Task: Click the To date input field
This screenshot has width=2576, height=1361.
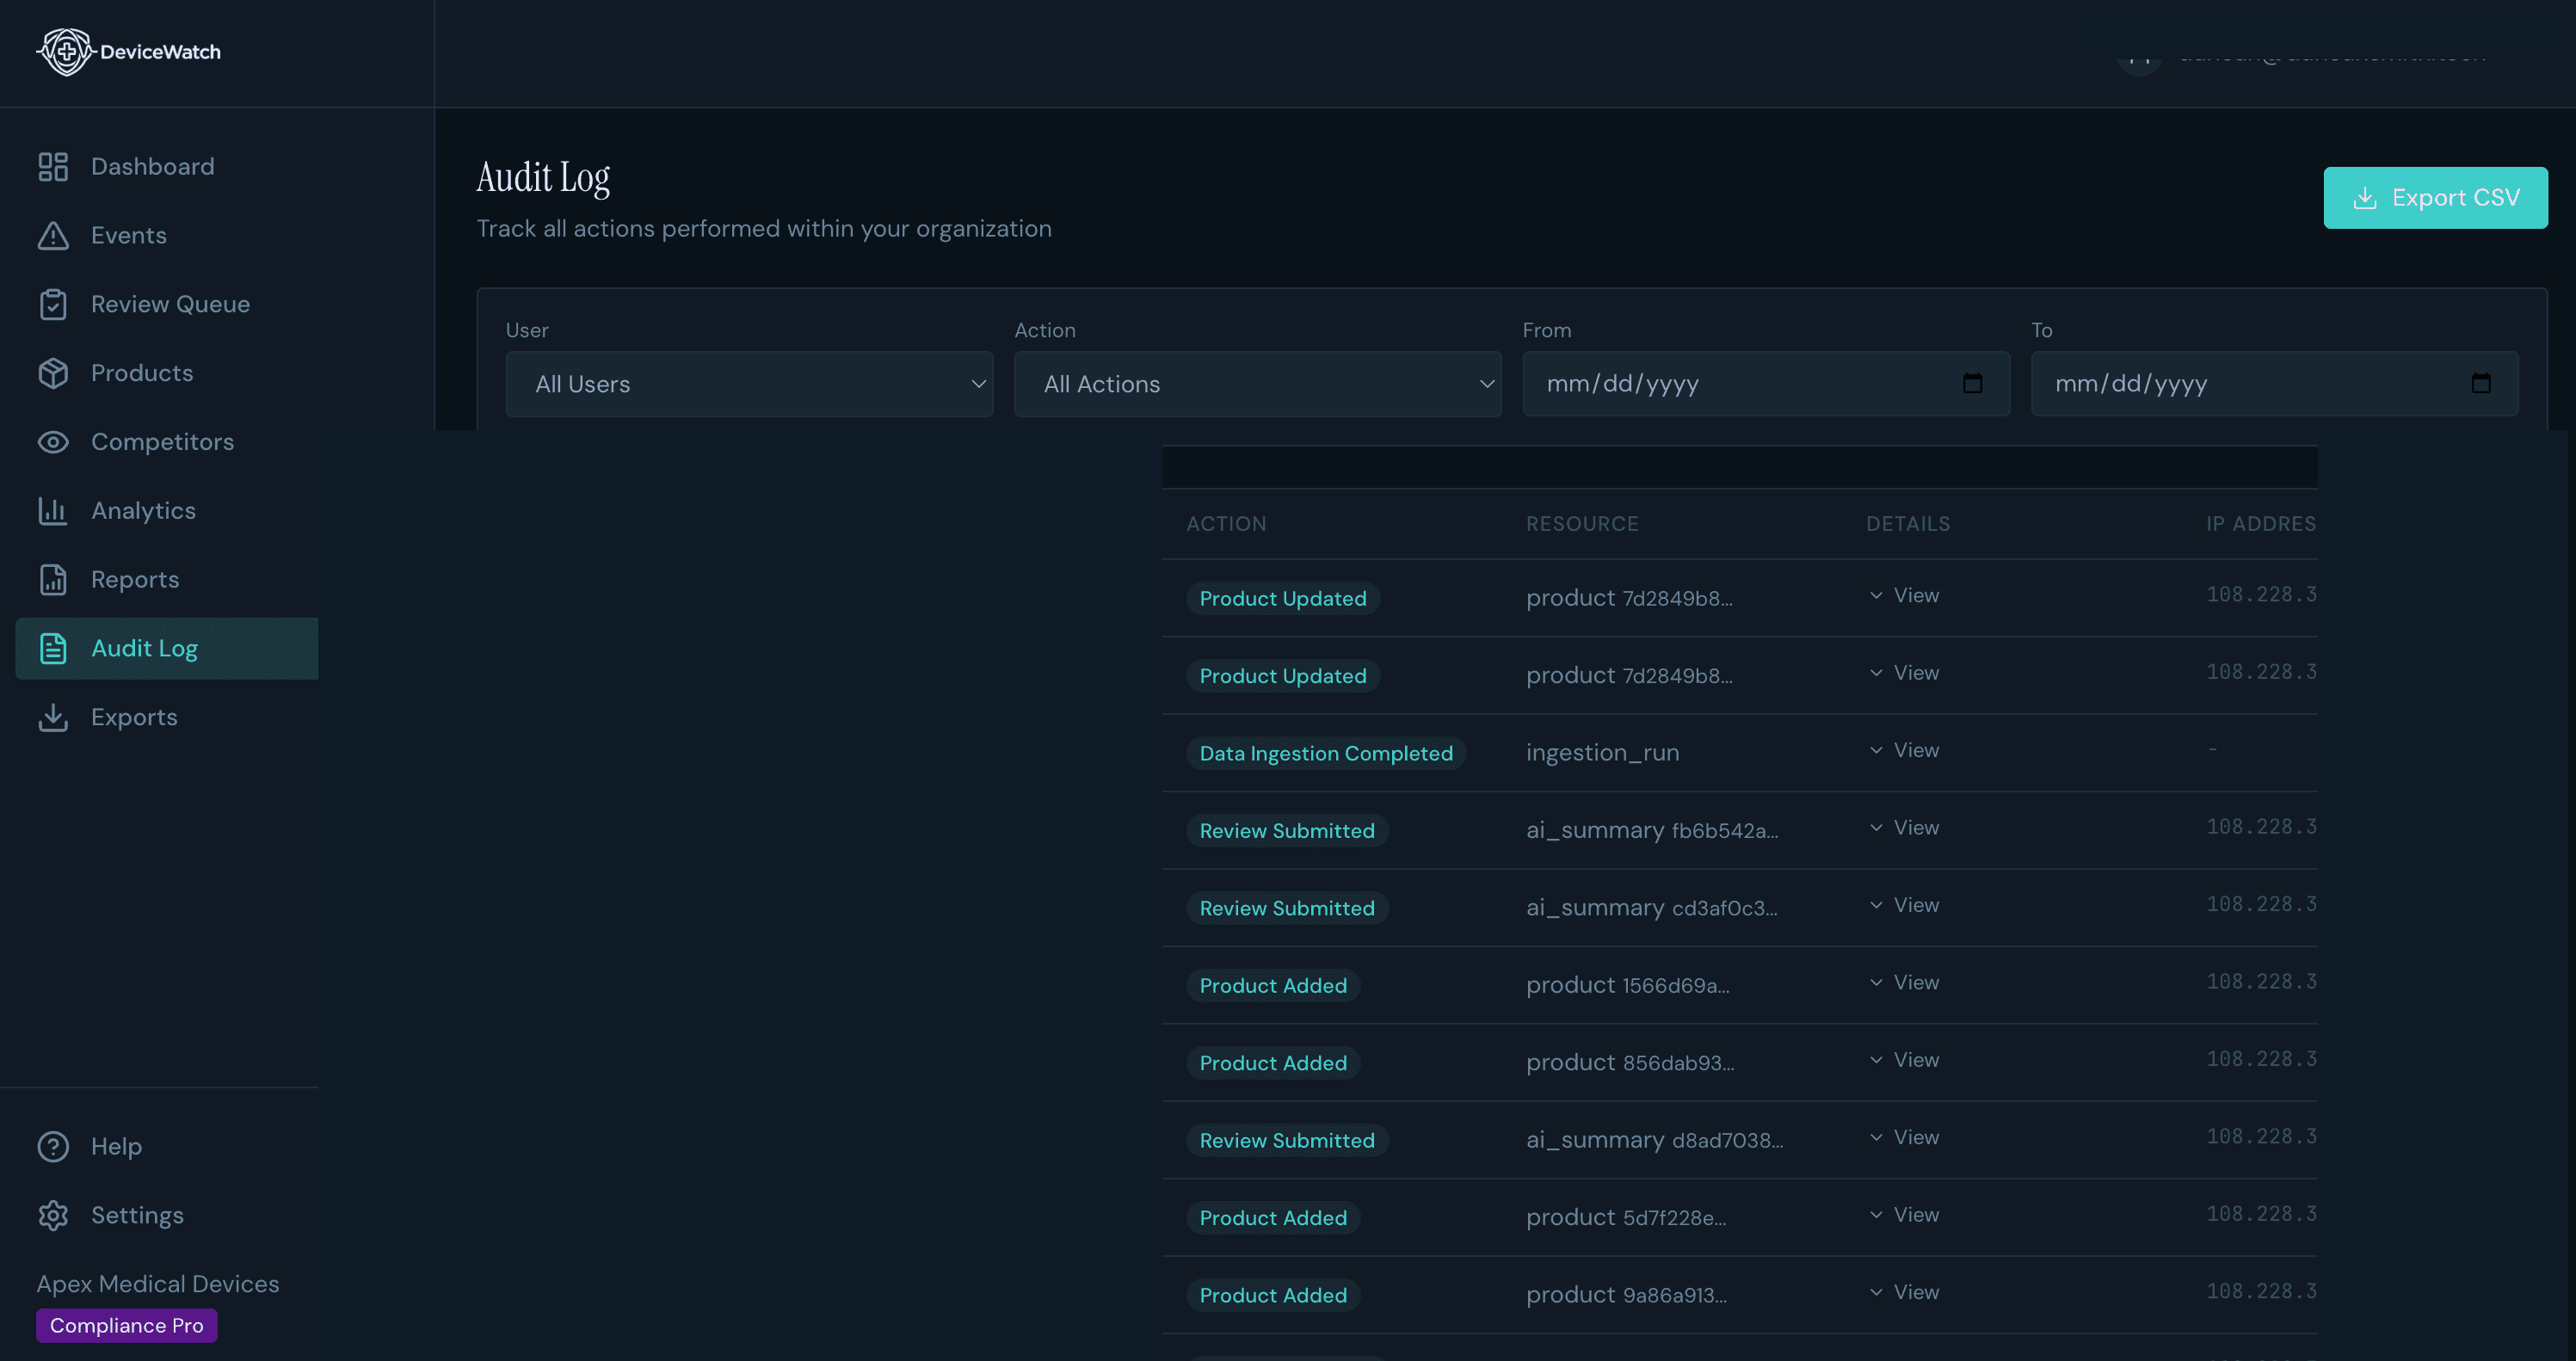Action: tap(2200, 383)
